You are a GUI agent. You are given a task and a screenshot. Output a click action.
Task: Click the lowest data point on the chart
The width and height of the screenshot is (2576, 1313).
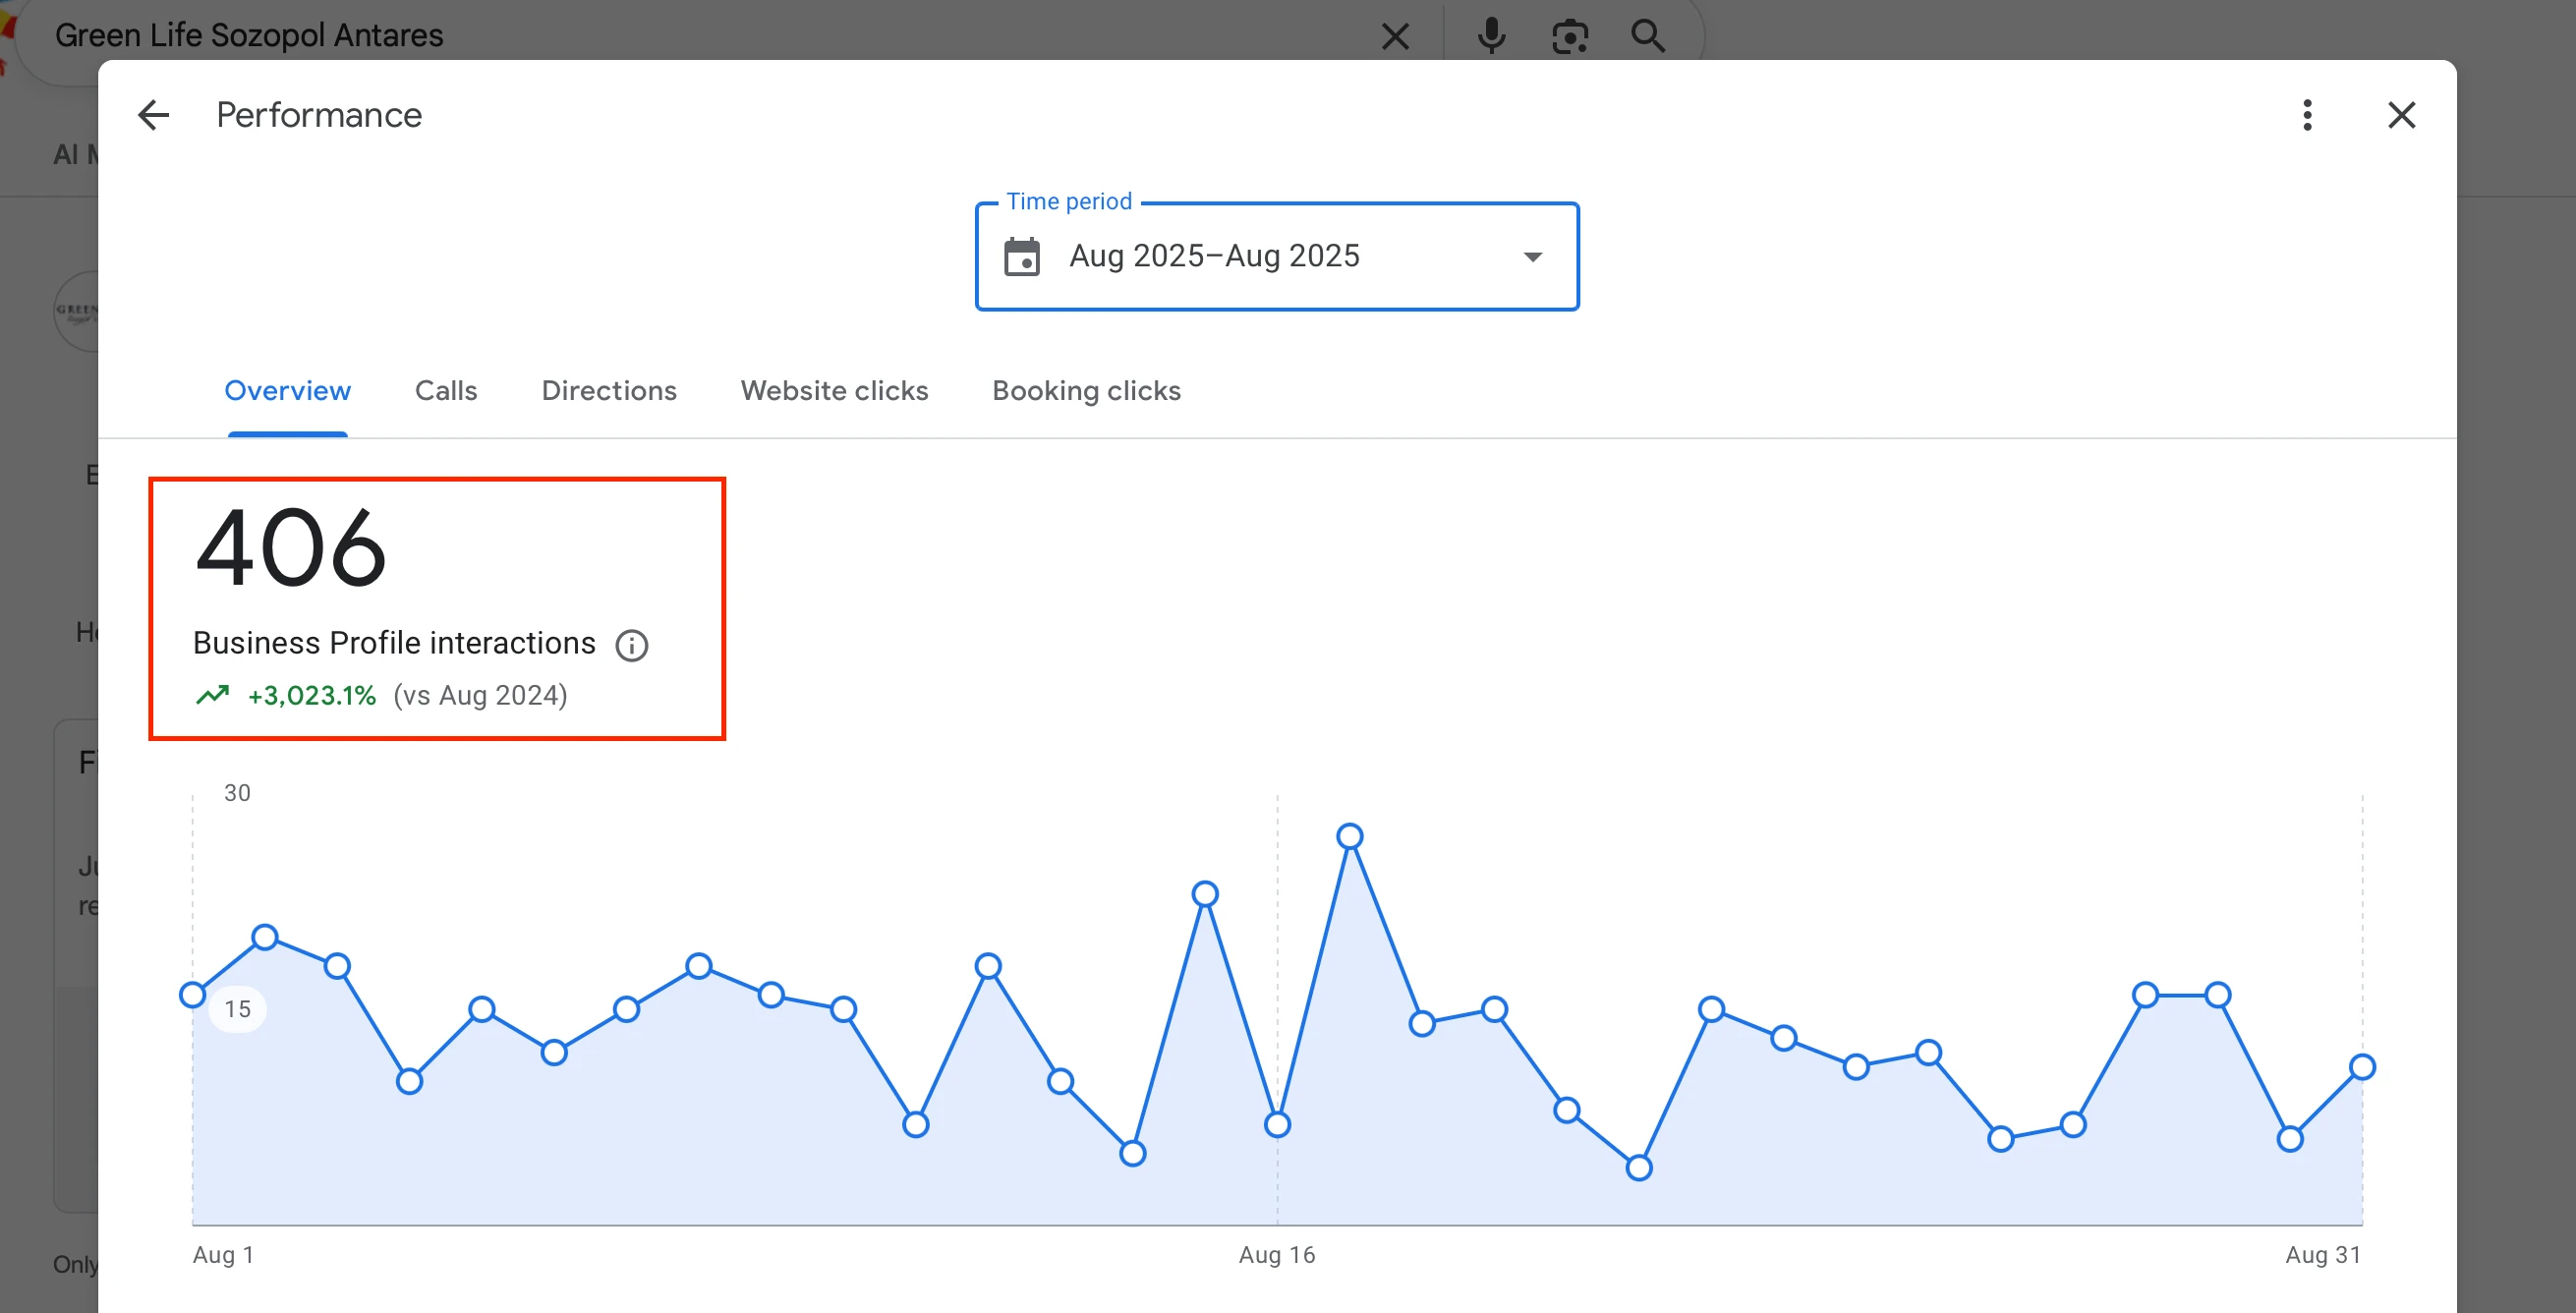pyautogui.click(x=1639, y=1168)
